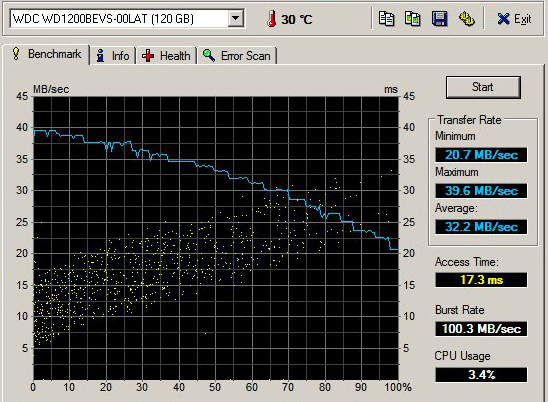
Task: Click the copy screenshot to clipboard icon
Action: [413, 19]
